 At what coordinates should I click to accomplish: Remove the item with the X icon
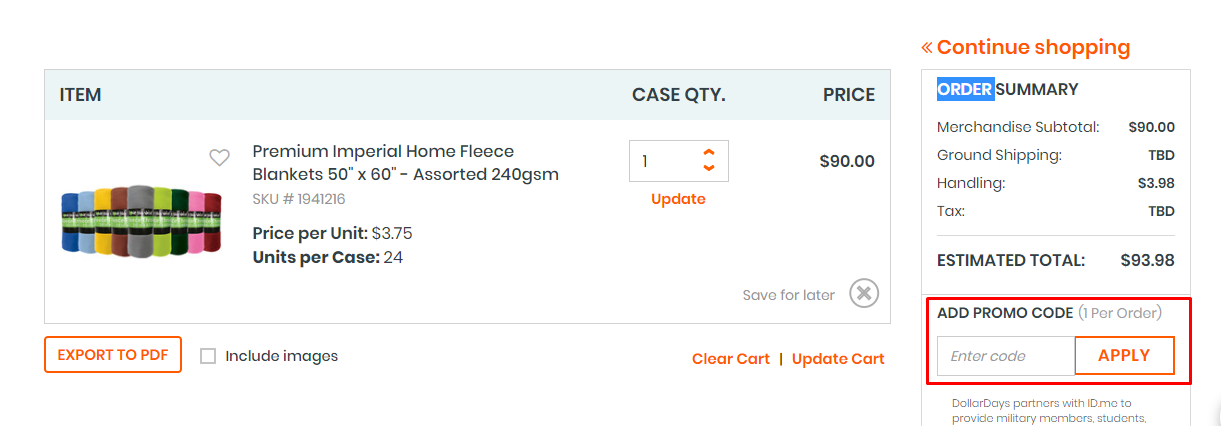(x=864, y=293)
